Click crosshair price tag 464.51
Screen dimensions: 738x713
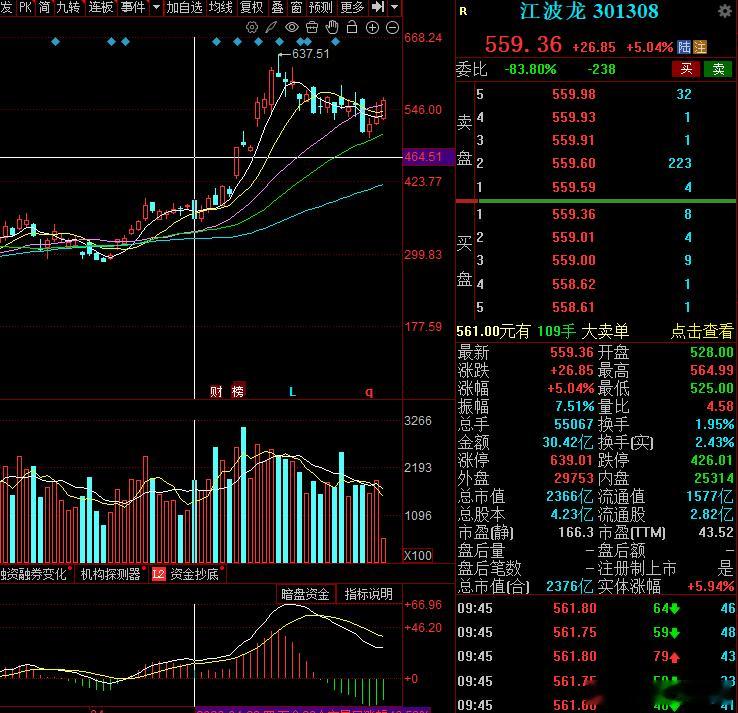click(428, 157)
